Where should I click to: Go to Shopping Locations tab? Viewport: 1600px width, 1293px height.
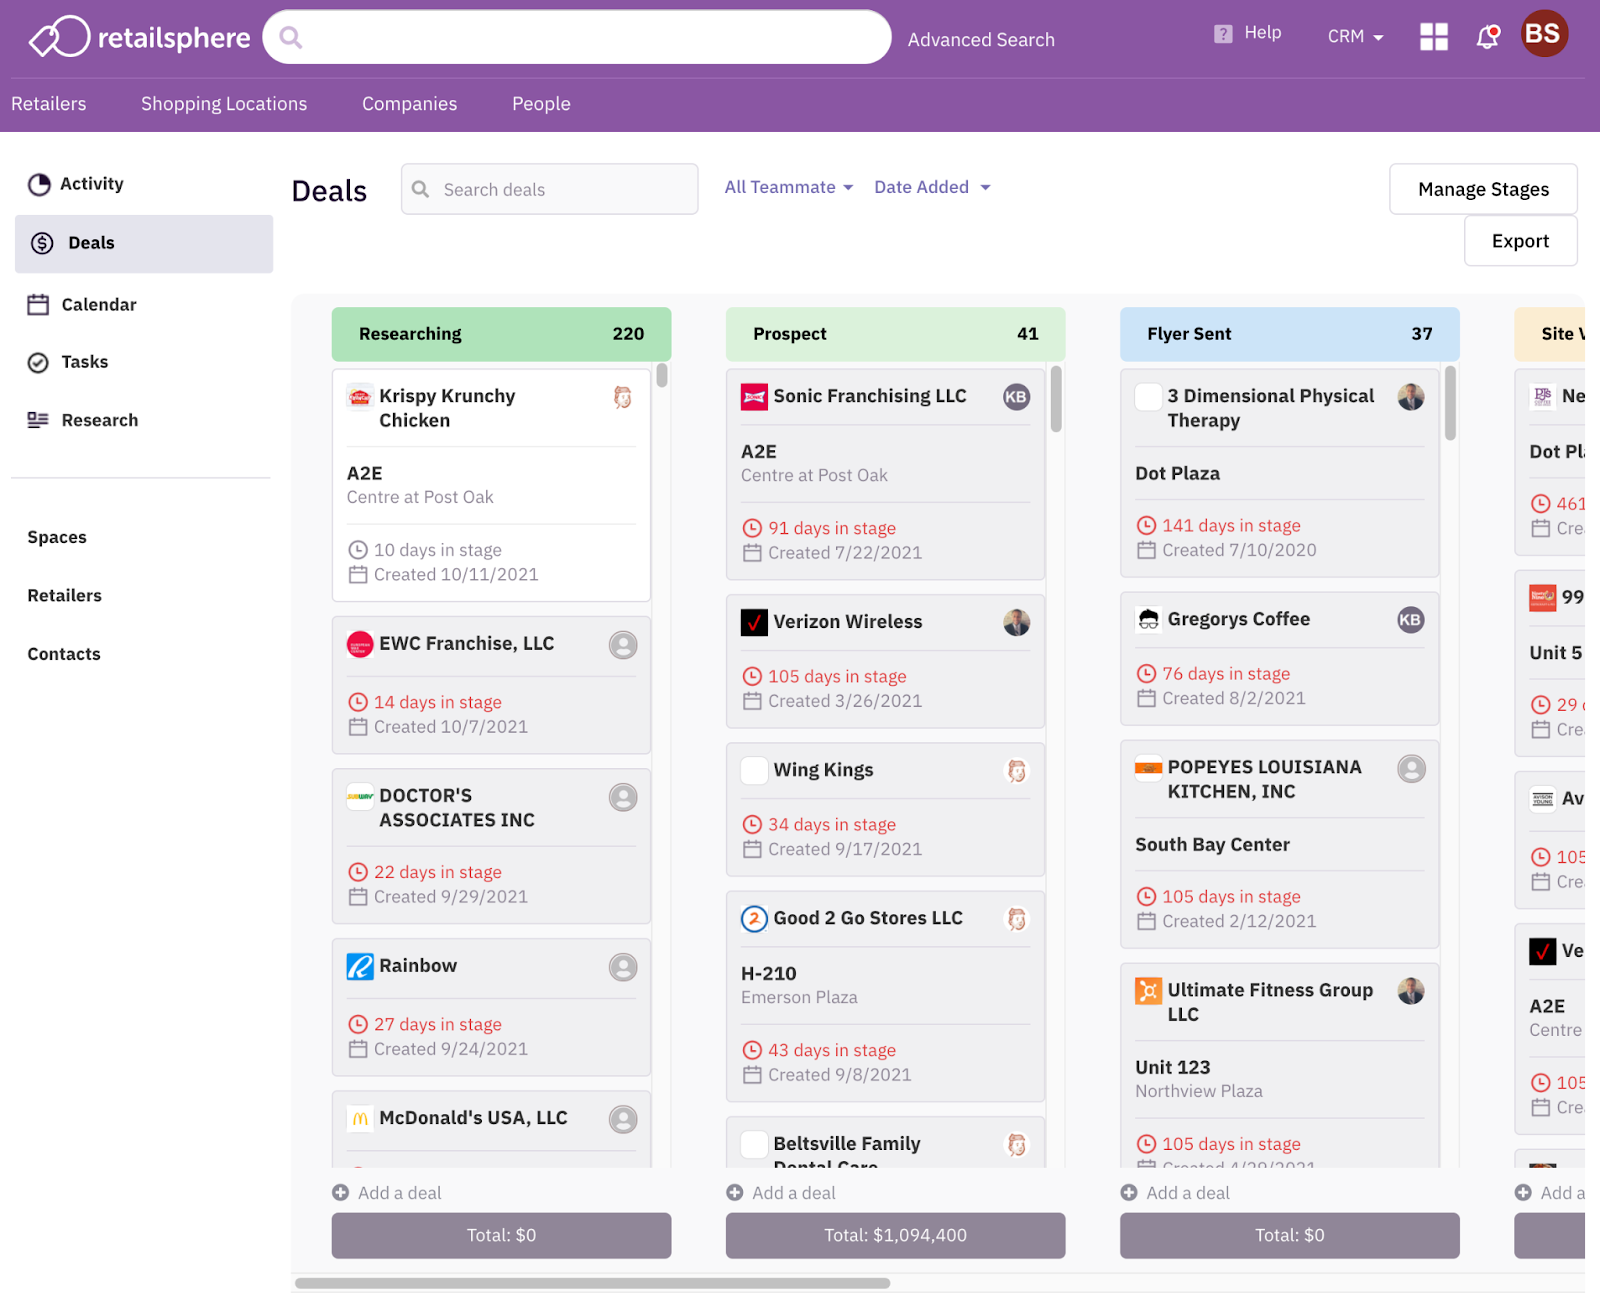pyautogui.click(x=224, y=104)
